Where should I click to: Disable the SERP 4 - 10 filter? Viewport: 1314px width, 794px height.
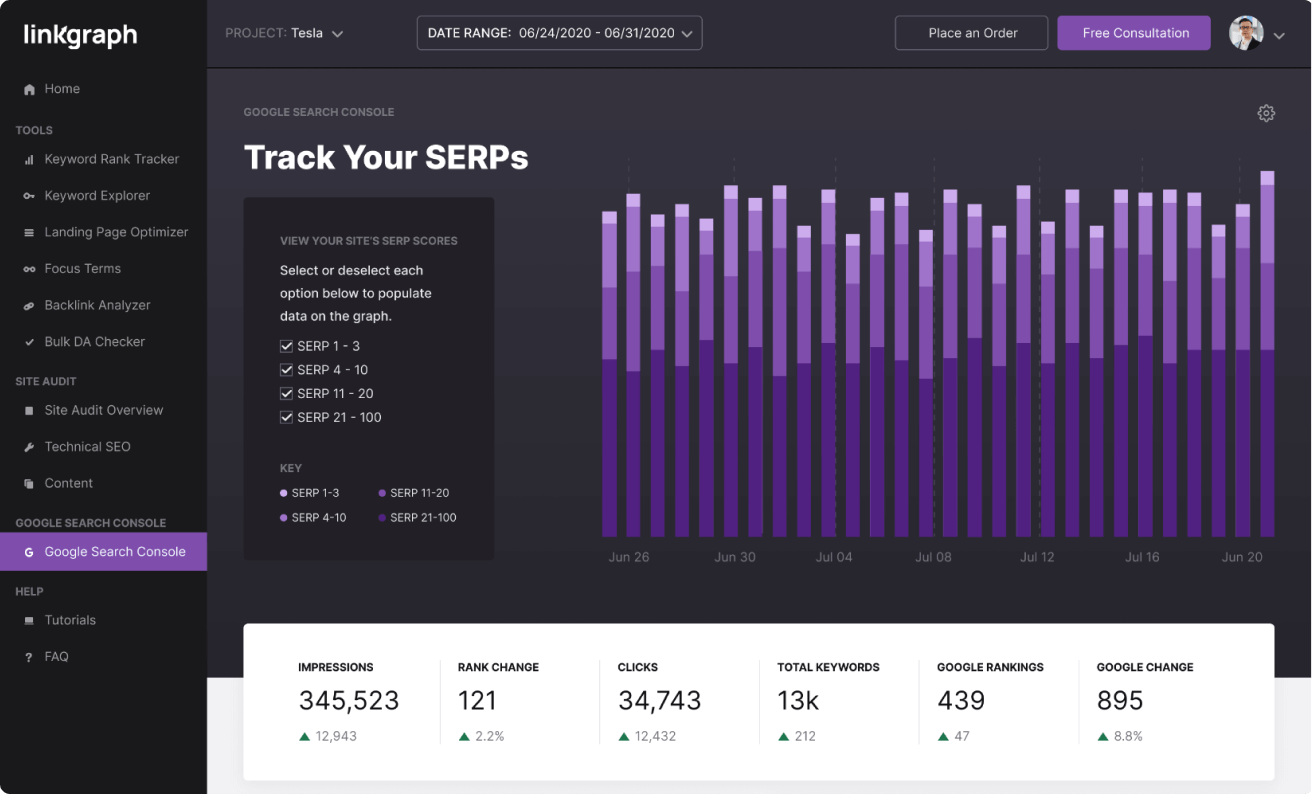(x=286, y=369)
